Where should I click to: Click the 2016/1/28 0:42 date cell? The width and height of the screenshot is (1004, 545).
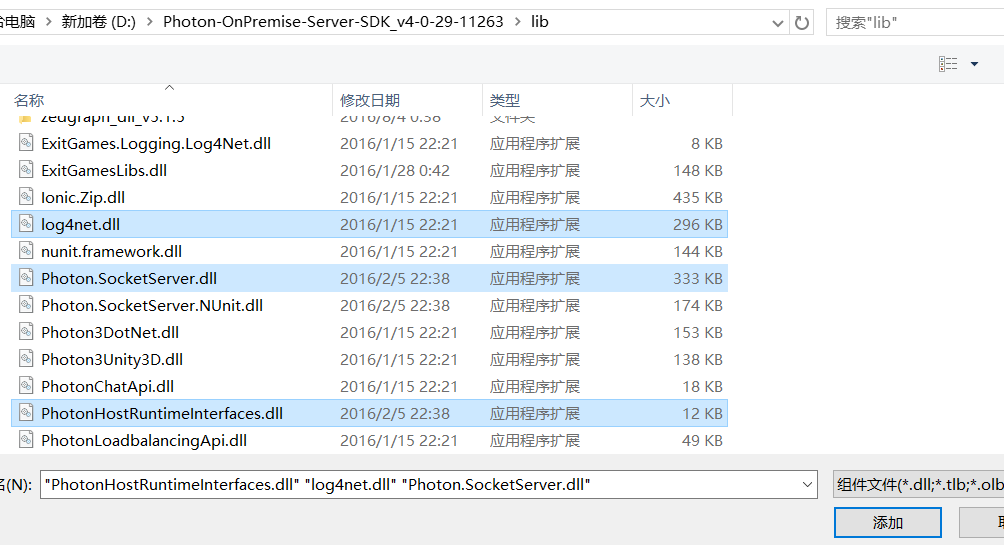point(394,170)
